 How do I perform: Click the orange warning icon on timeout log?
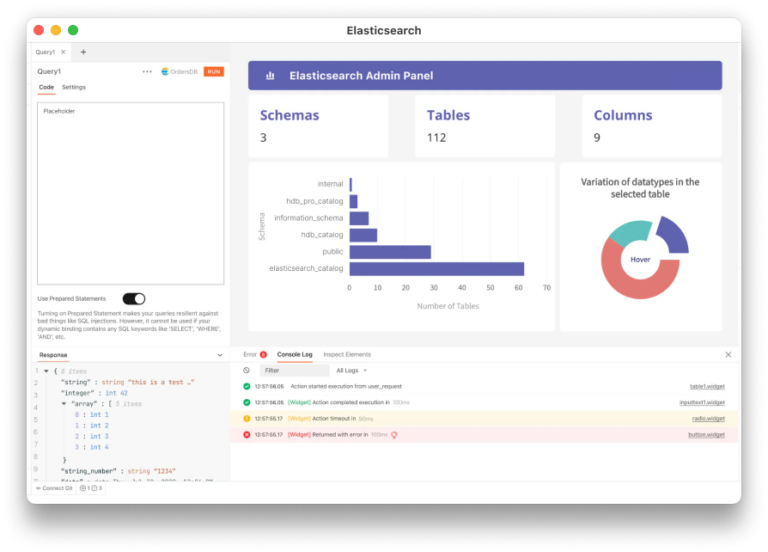click(x=247, y=419)
